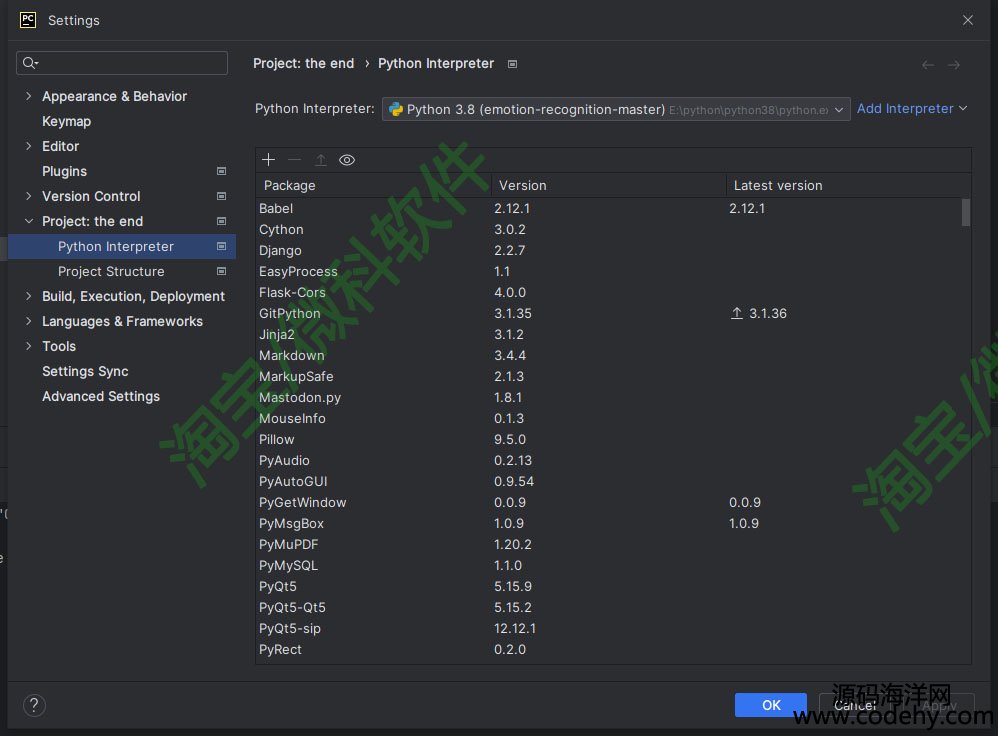
Task: Click the uninstall package minus icon
Action: click(294, 160)
